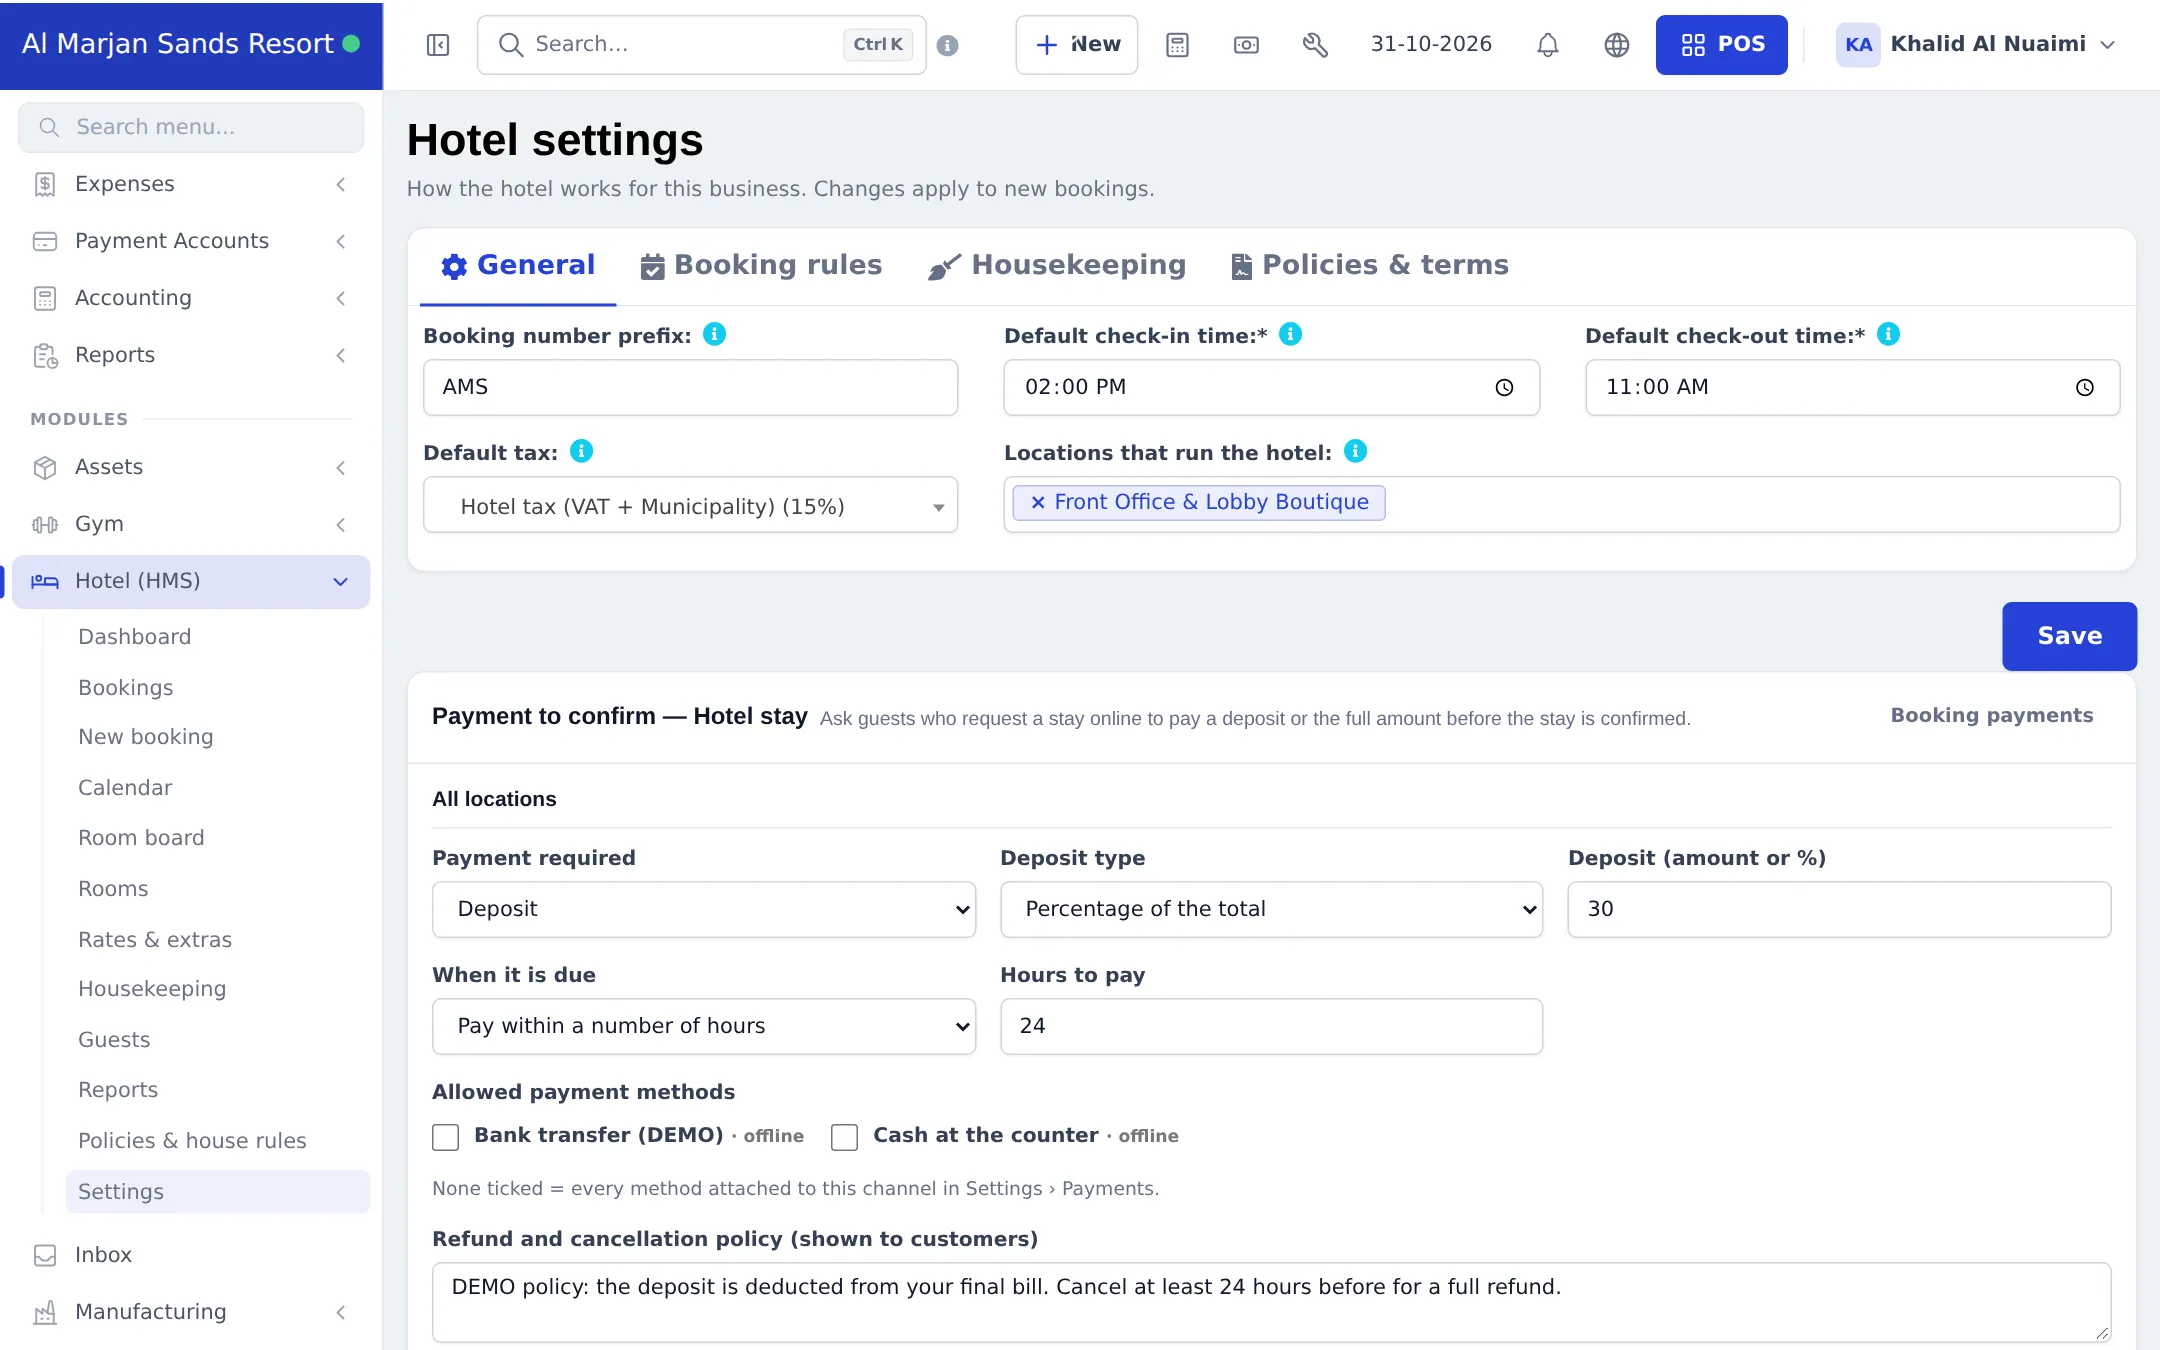
Task: Click the top Search box
Action: tap(701, 45)
